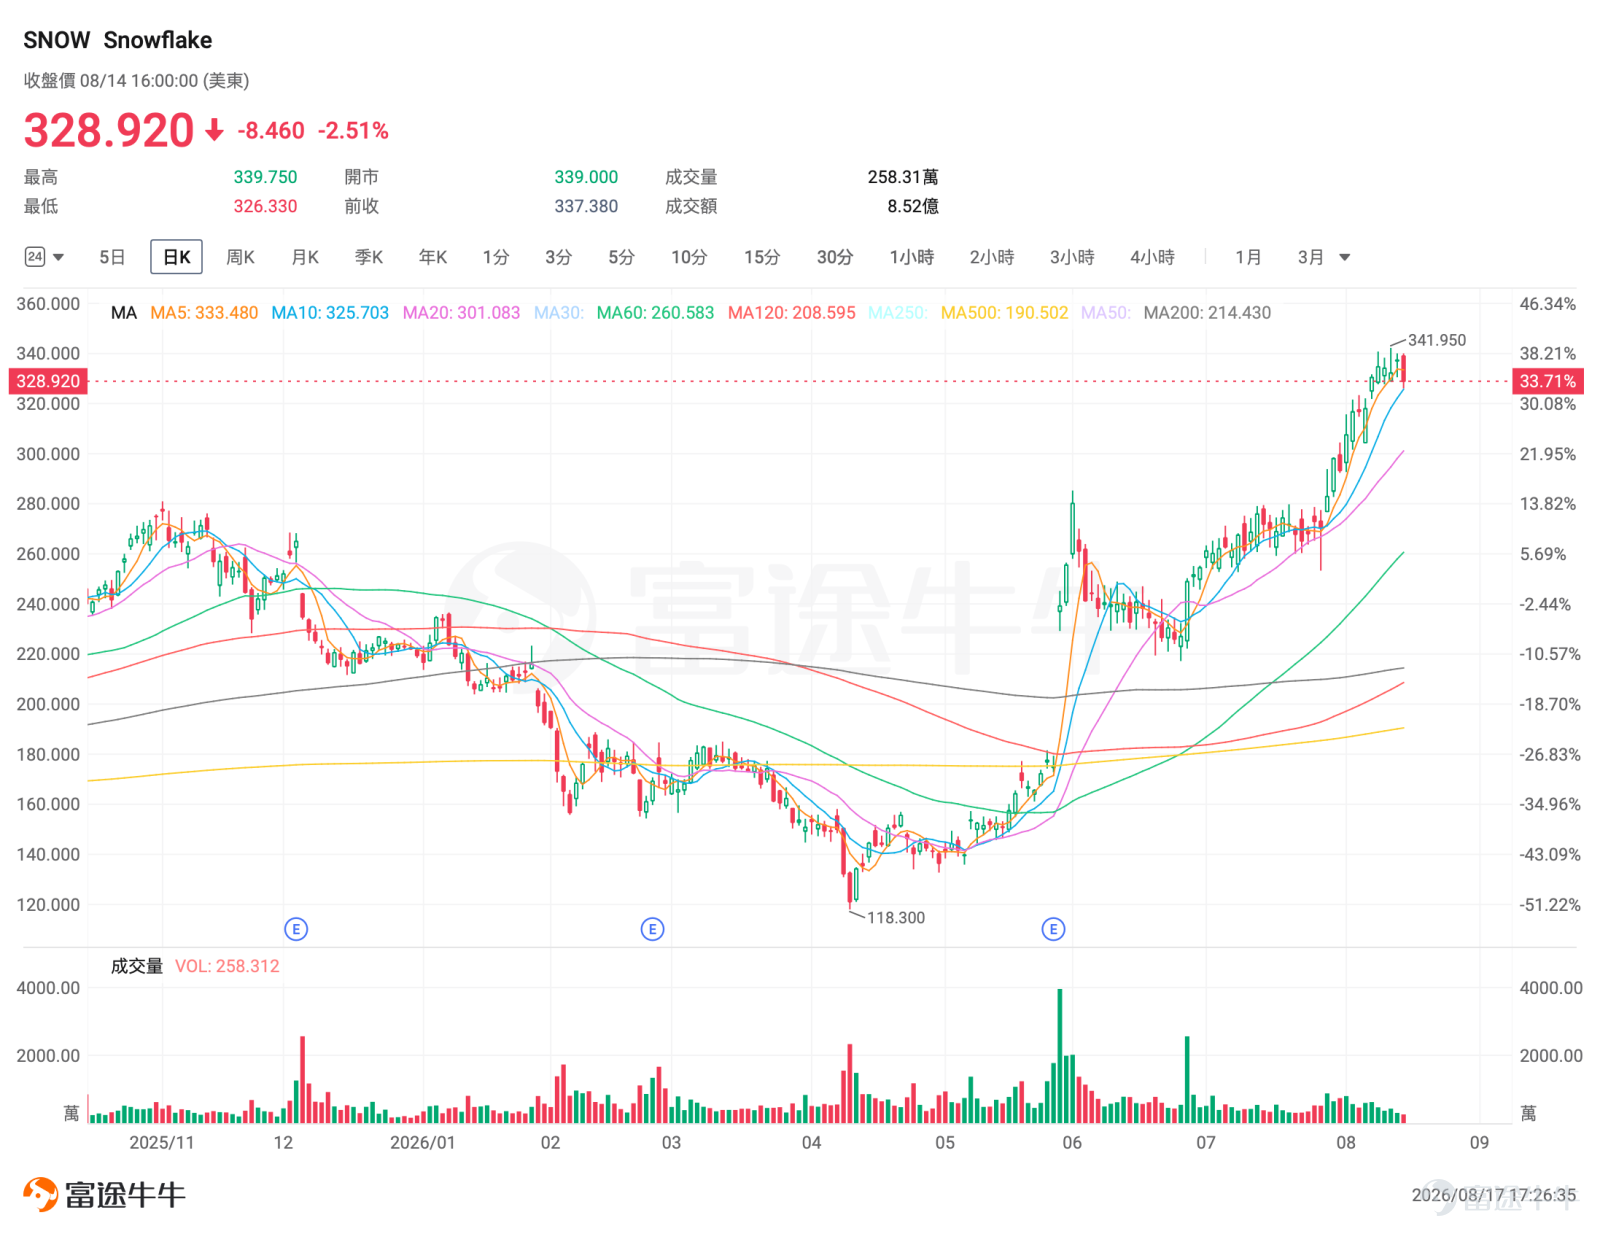
Task: Toggle the MA5 line in the legend
Action: 204,313
